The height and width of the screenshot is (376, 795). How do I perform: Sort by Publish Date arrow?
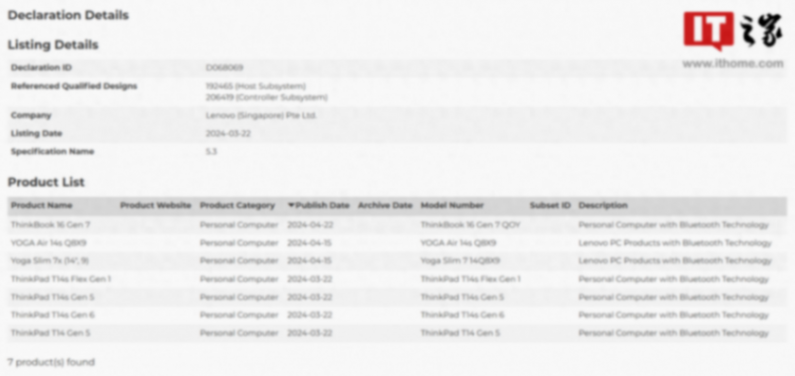pyautogui.click(x=291, y=205)
